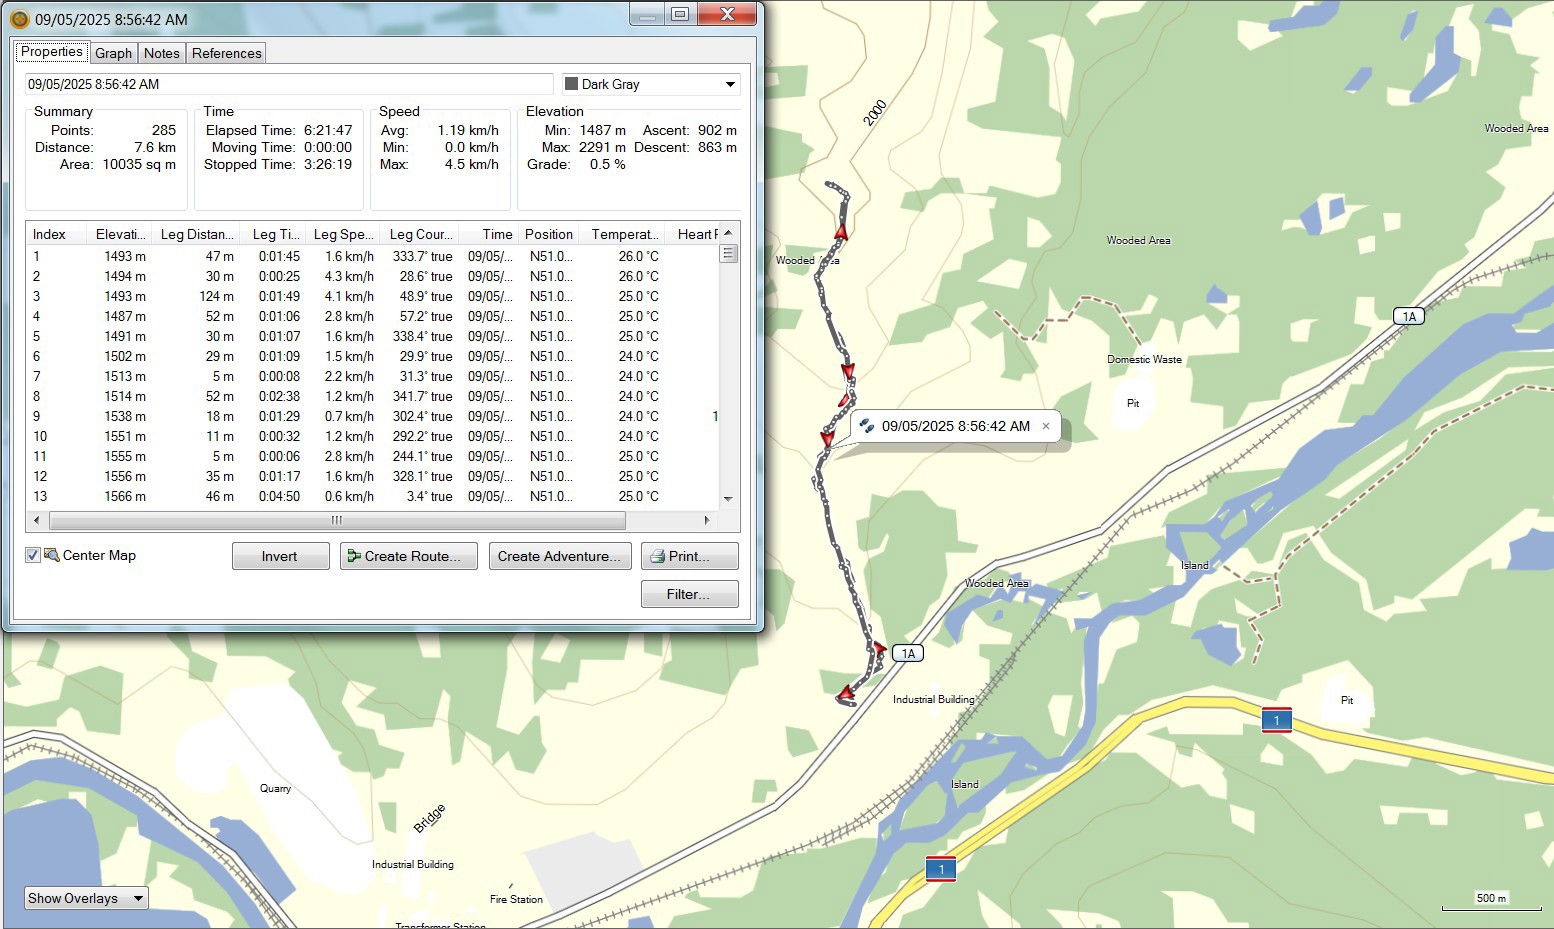
Task: Sort by the Elevation column header
Action: (x=120, y=234)
